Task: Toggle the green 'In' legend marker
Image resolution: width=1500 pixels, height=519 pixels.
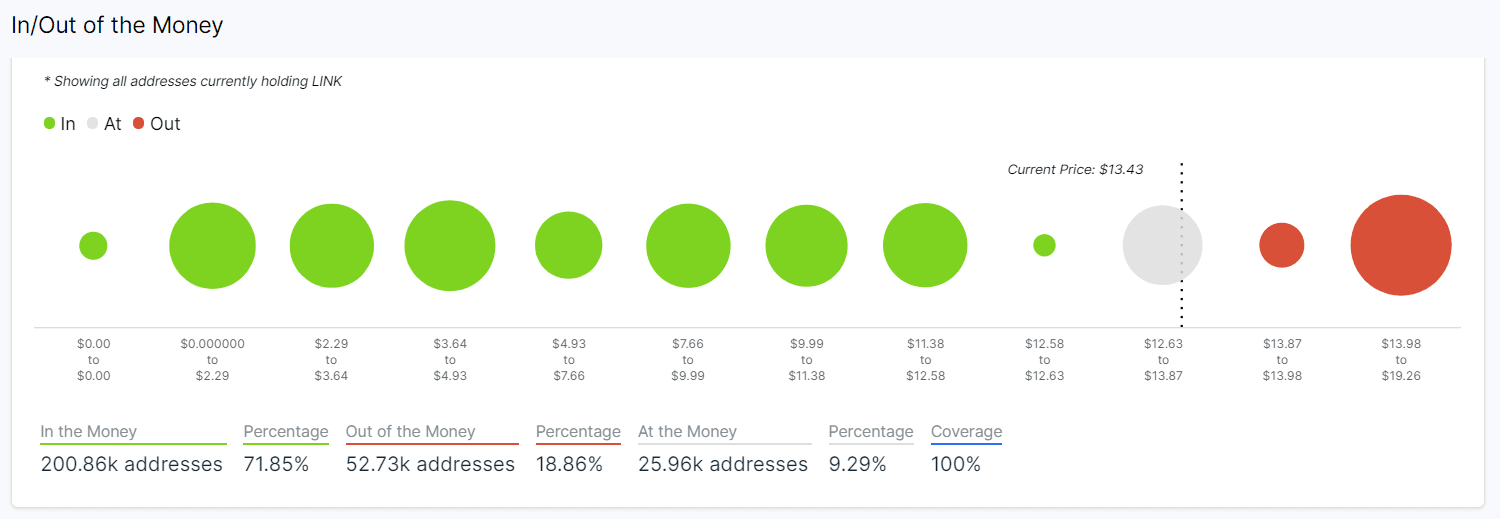Action: pyautogui.click(x=50, y=124)
